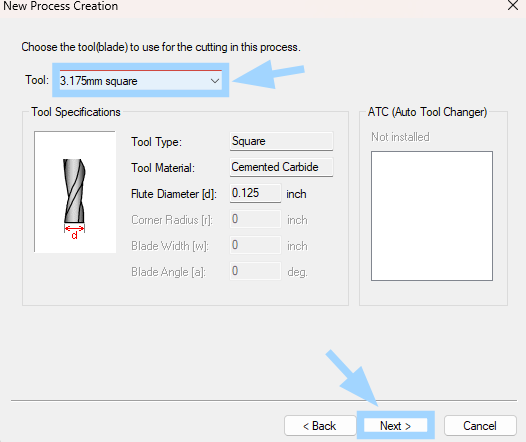Viewport: 526px width, 442px height.
Task: Click the 'Blade Angle [a]:' label
Action: tap(168, 272)
